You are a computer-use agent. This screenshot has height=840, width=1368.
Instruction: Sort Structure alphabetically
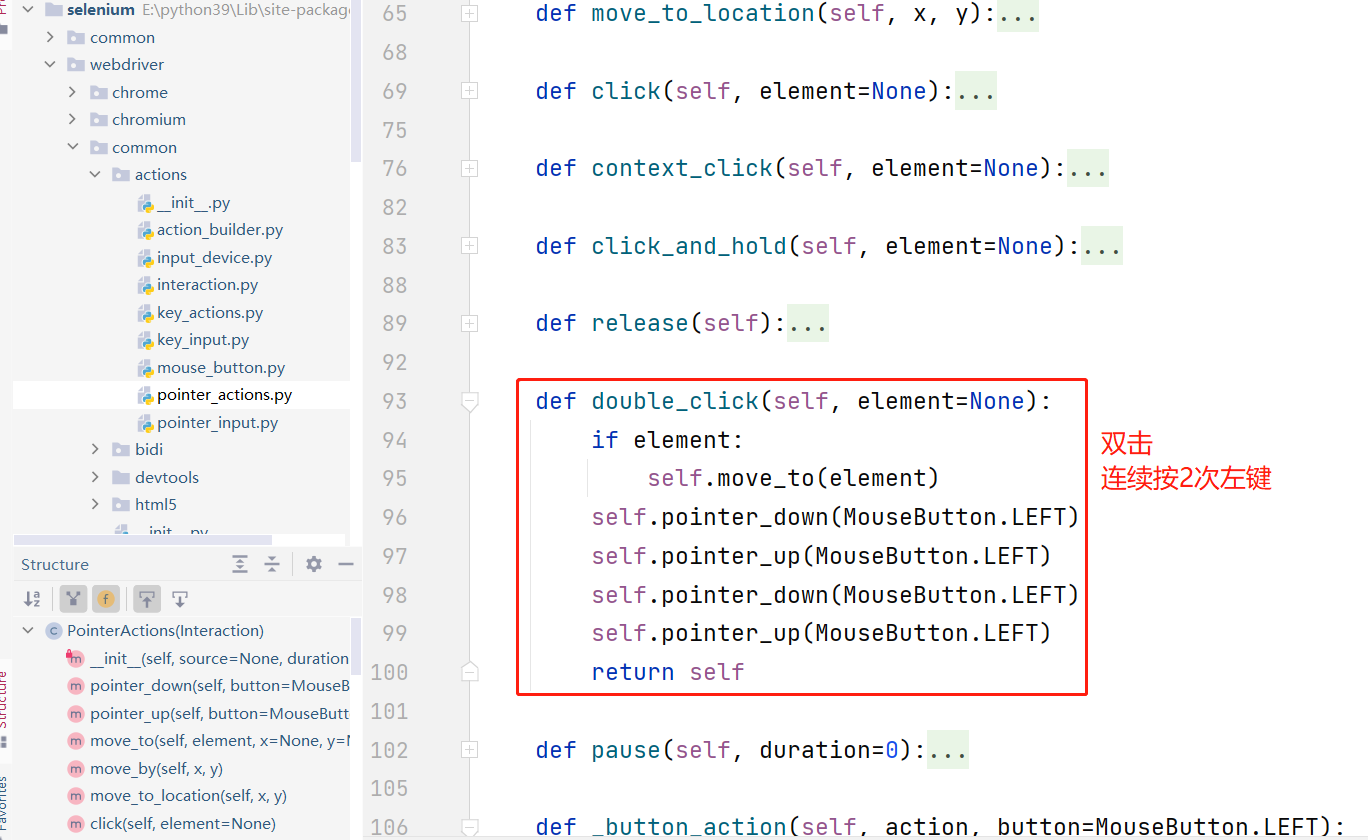pyautogui.click(x=32, y=599)
